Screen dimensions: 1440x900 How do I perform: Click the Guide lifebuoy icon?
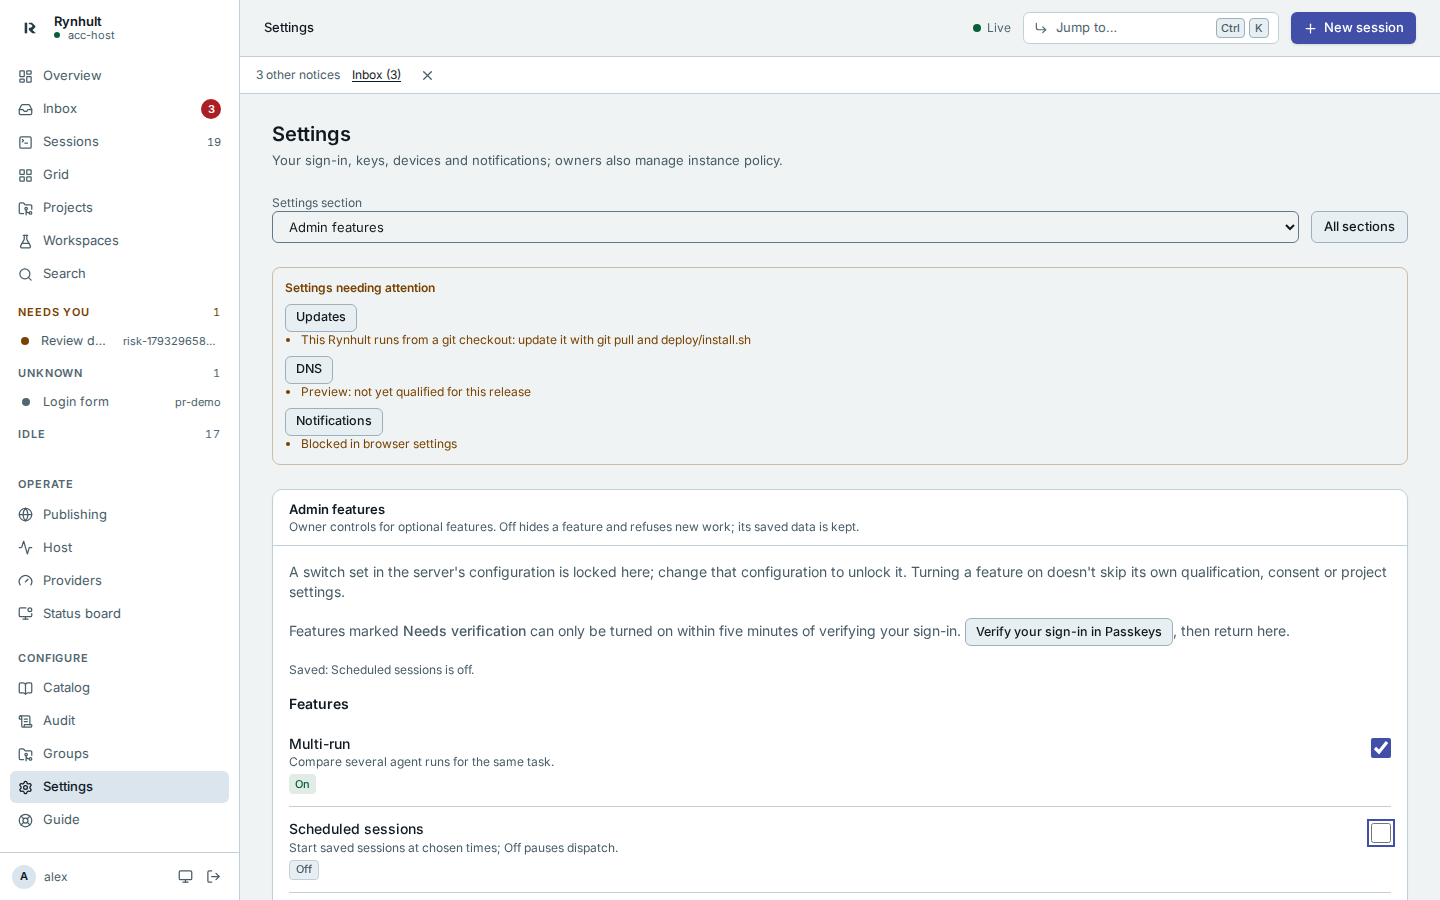coord(26,820)
